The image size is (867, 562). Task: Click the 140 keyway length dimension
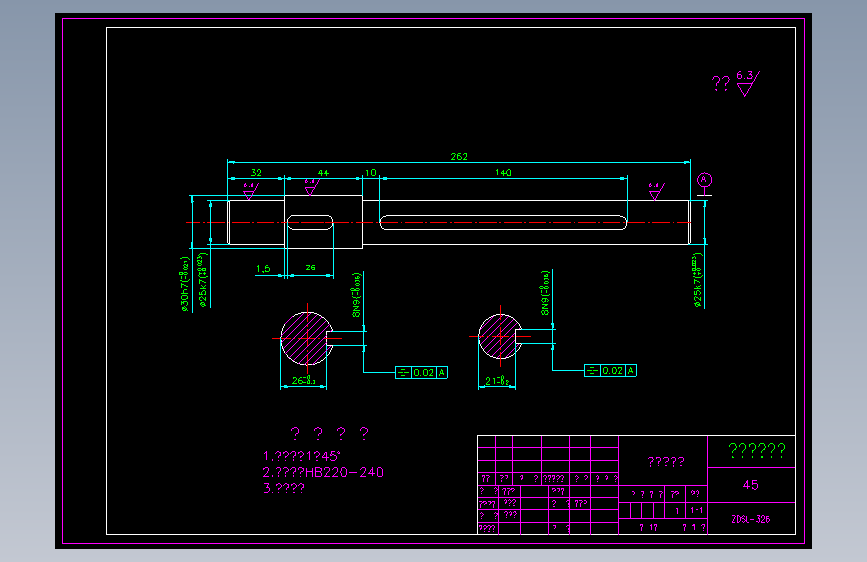503,173
